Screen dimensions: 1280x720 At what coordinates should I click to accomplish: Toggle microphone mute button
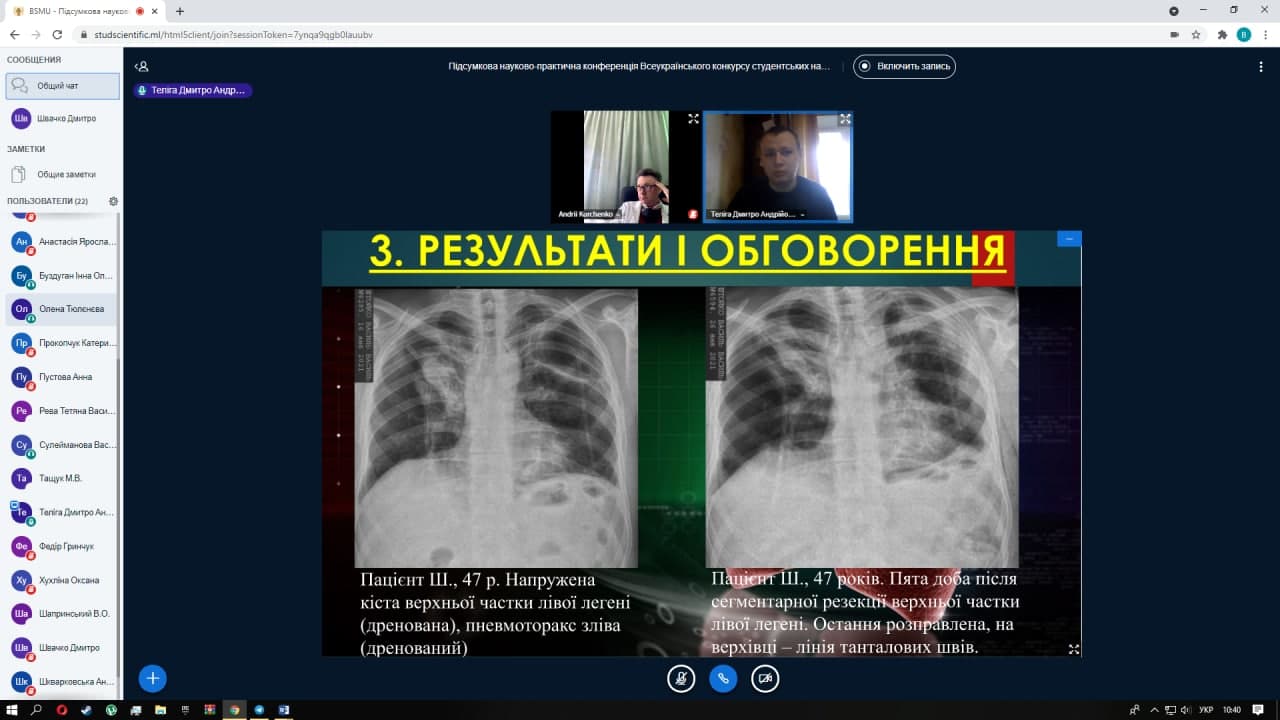[x=681, y=678]
